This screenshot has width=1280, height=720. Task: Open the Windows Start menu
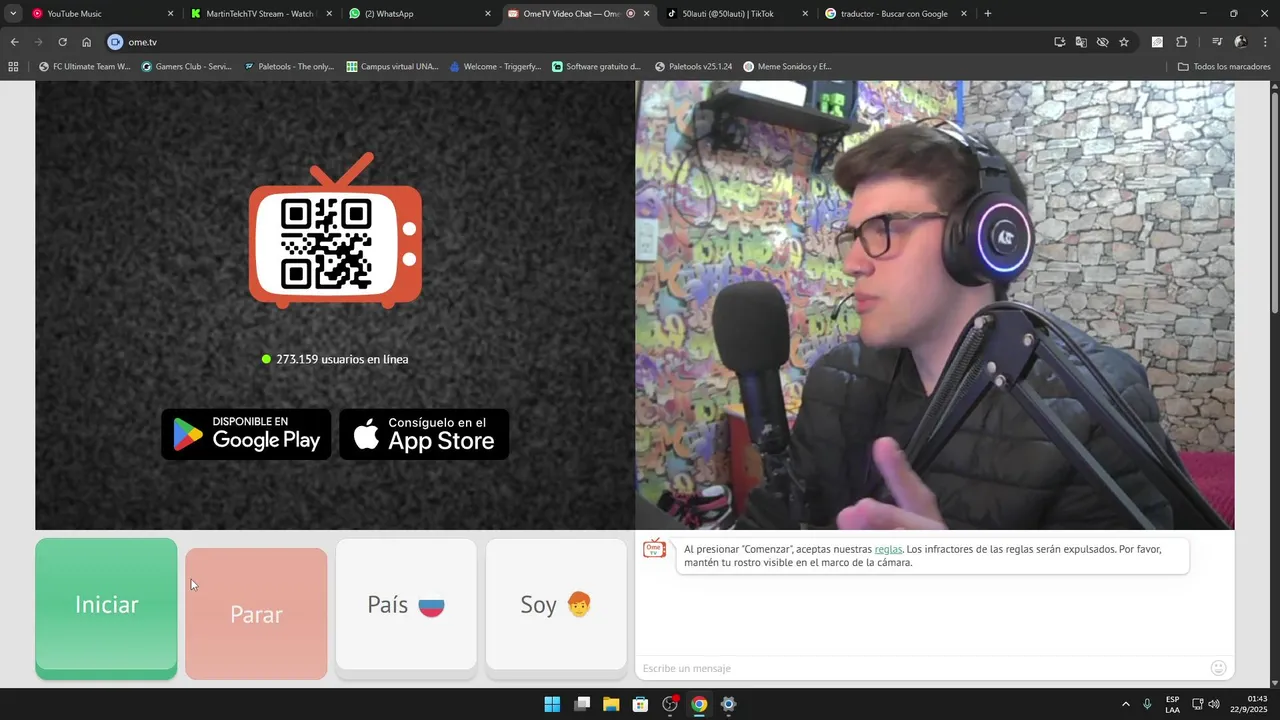(x=552, y=704)
